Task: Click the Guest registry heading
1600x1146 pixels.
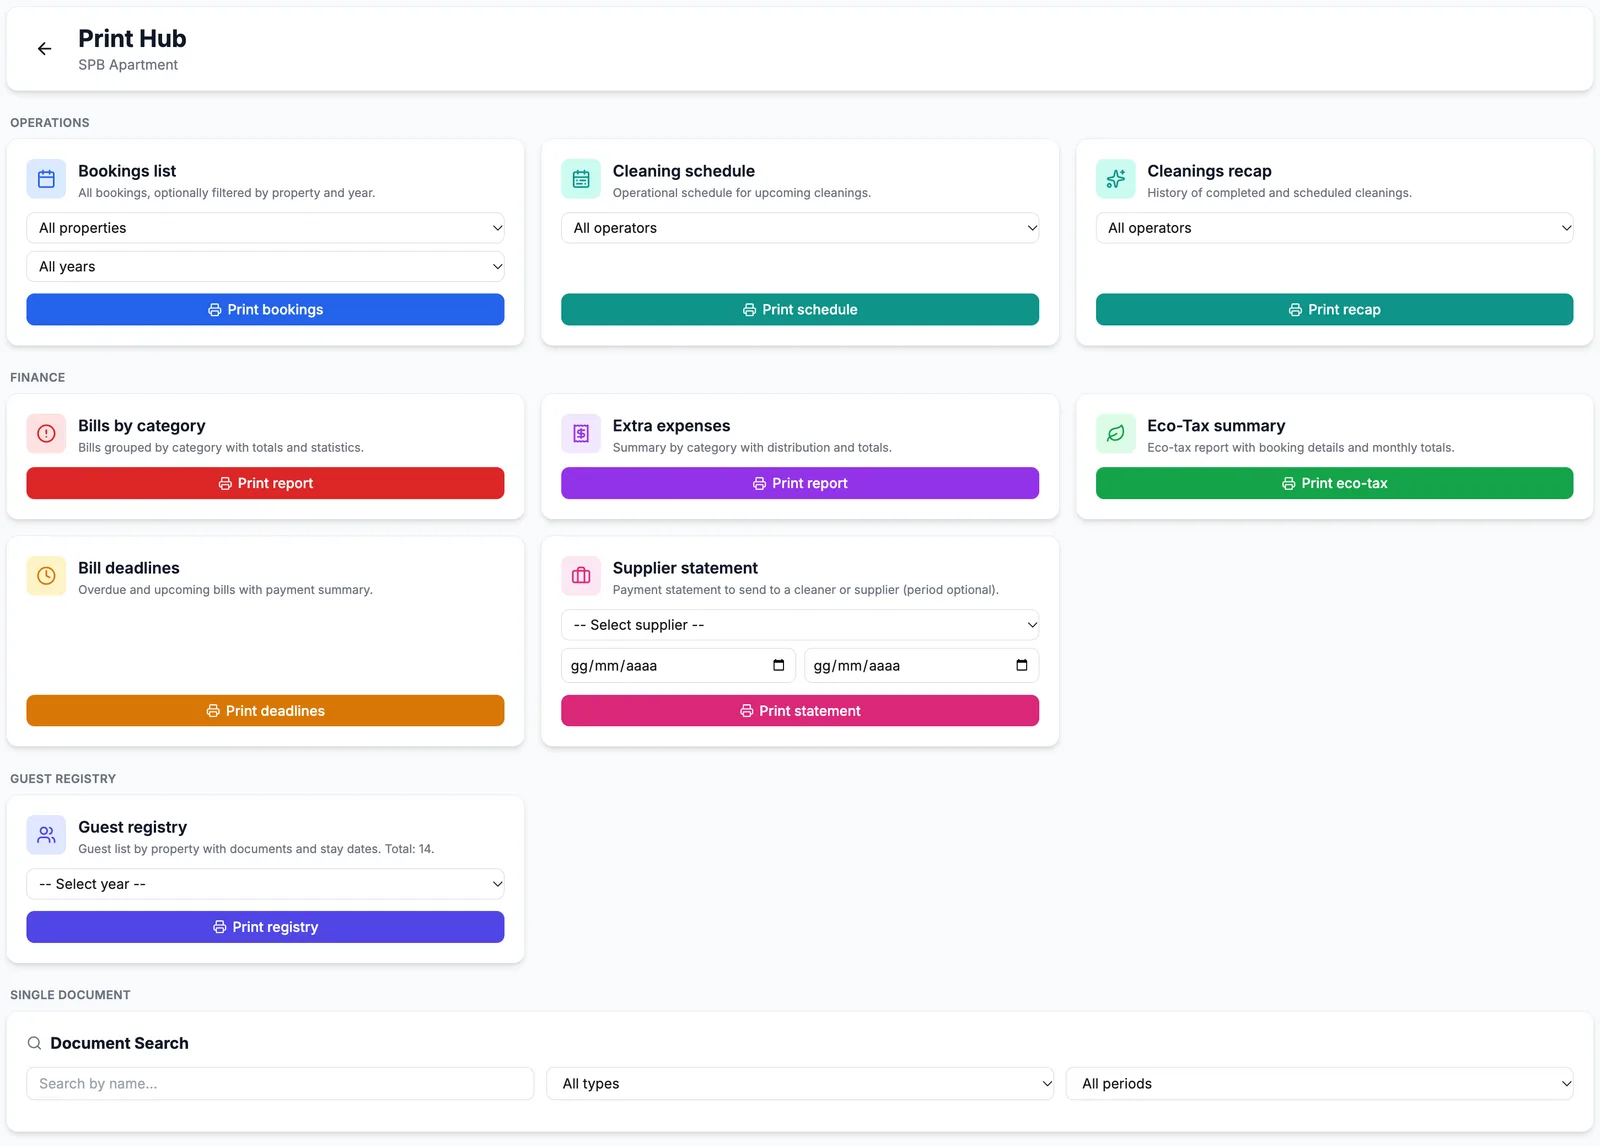Action: [x=132, y=827]
